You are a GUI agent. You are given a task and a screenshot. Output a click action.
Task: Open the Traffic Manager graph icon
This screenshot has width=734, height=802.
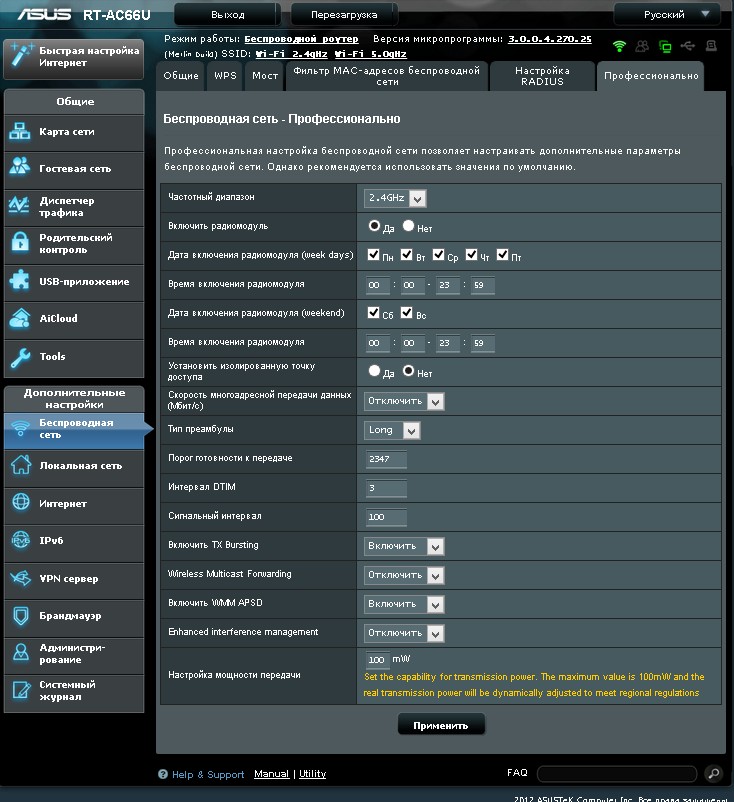point(19,205)
